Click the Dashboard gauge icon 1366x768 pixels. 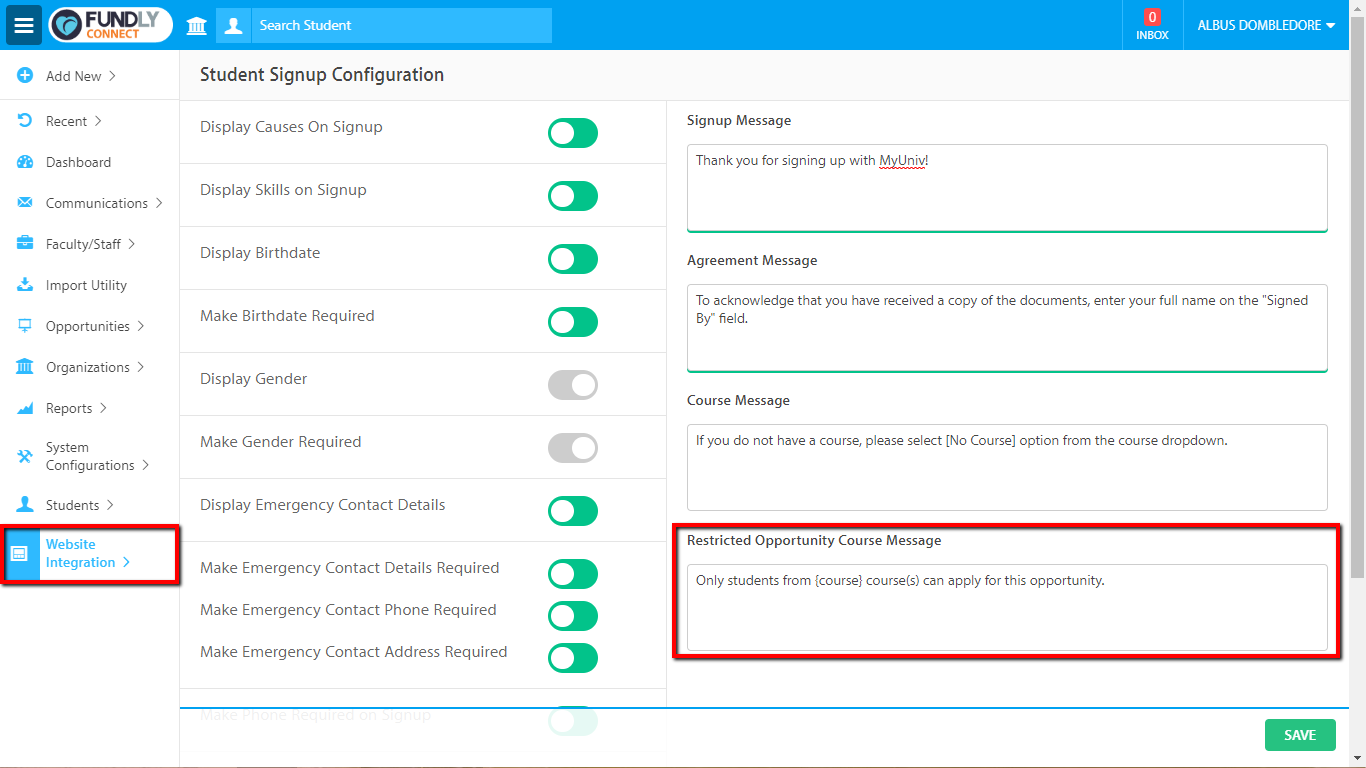[25, 162]
